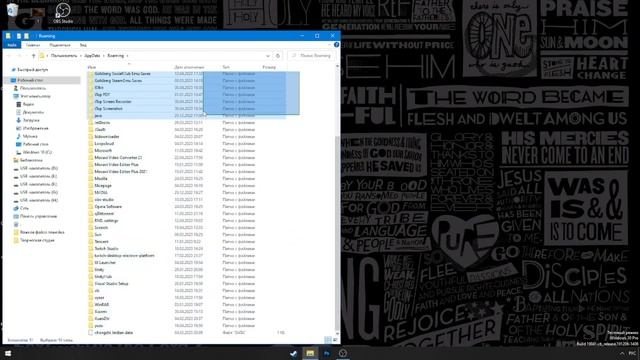
Task: Open the address bar history dropdown
Action: 268,56
